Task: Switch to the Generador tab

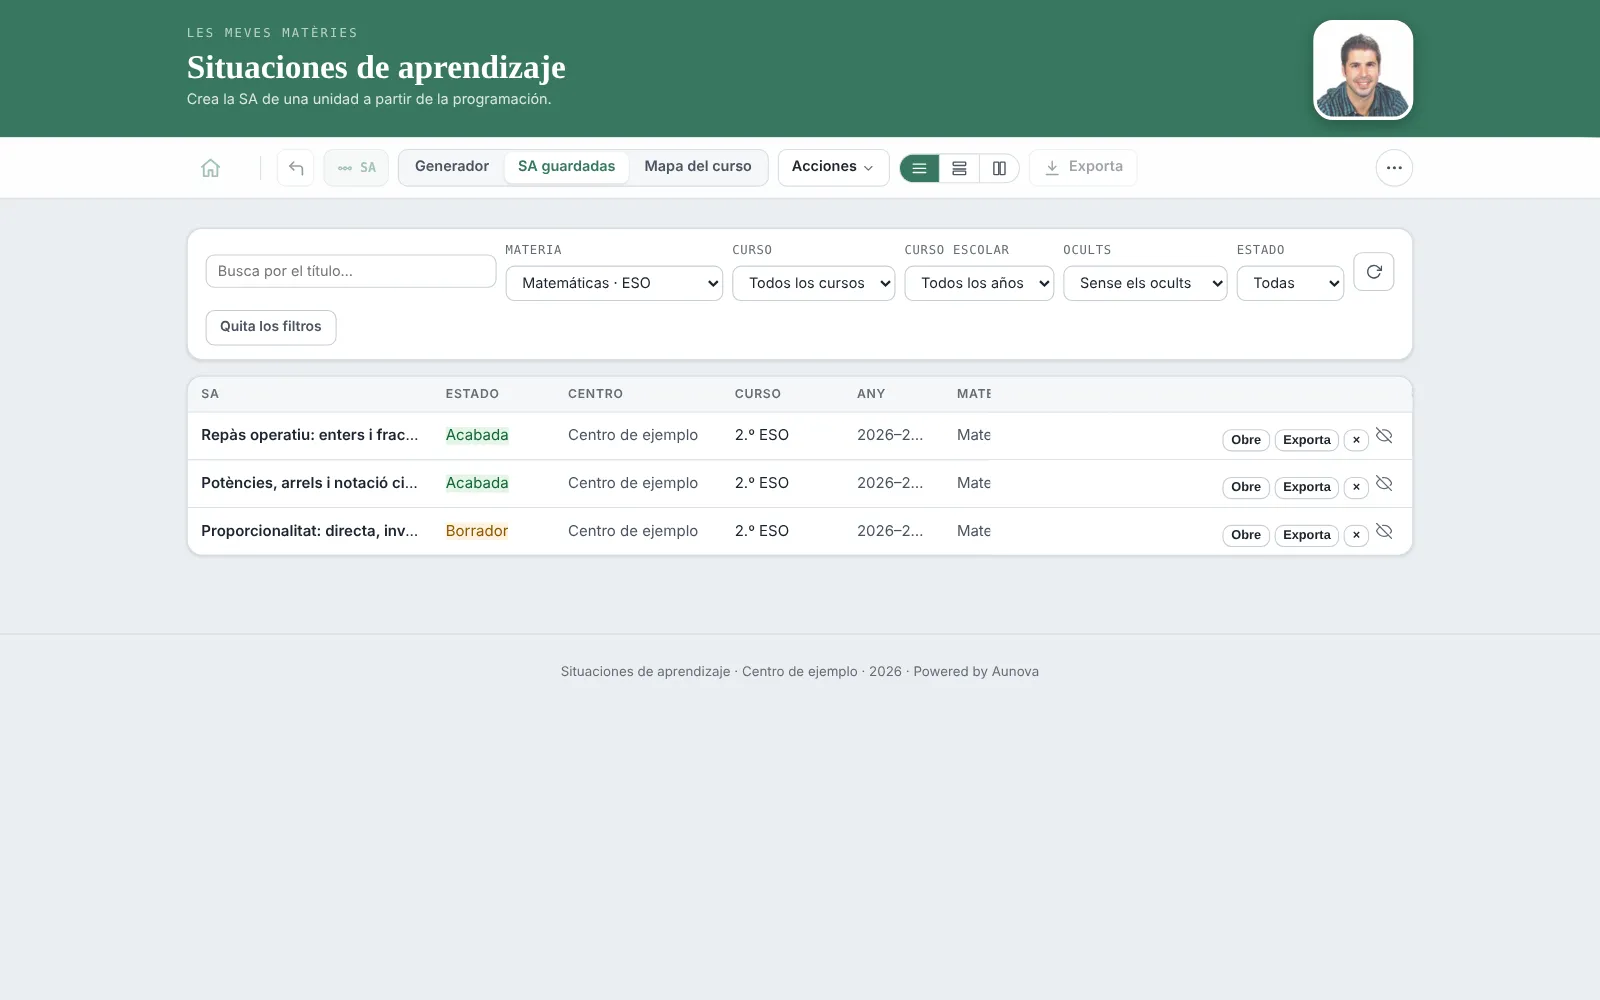Action: [x=452, y=167]
